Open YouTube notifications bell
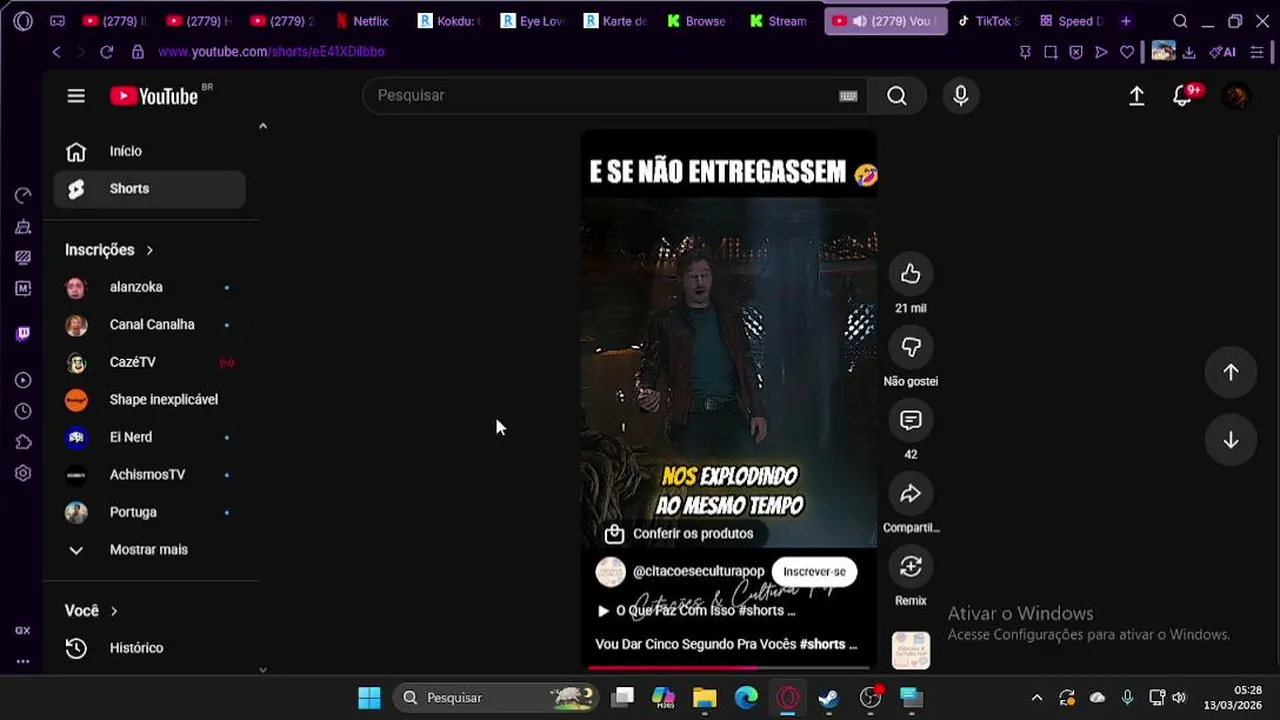 (x=1183, y=96)
